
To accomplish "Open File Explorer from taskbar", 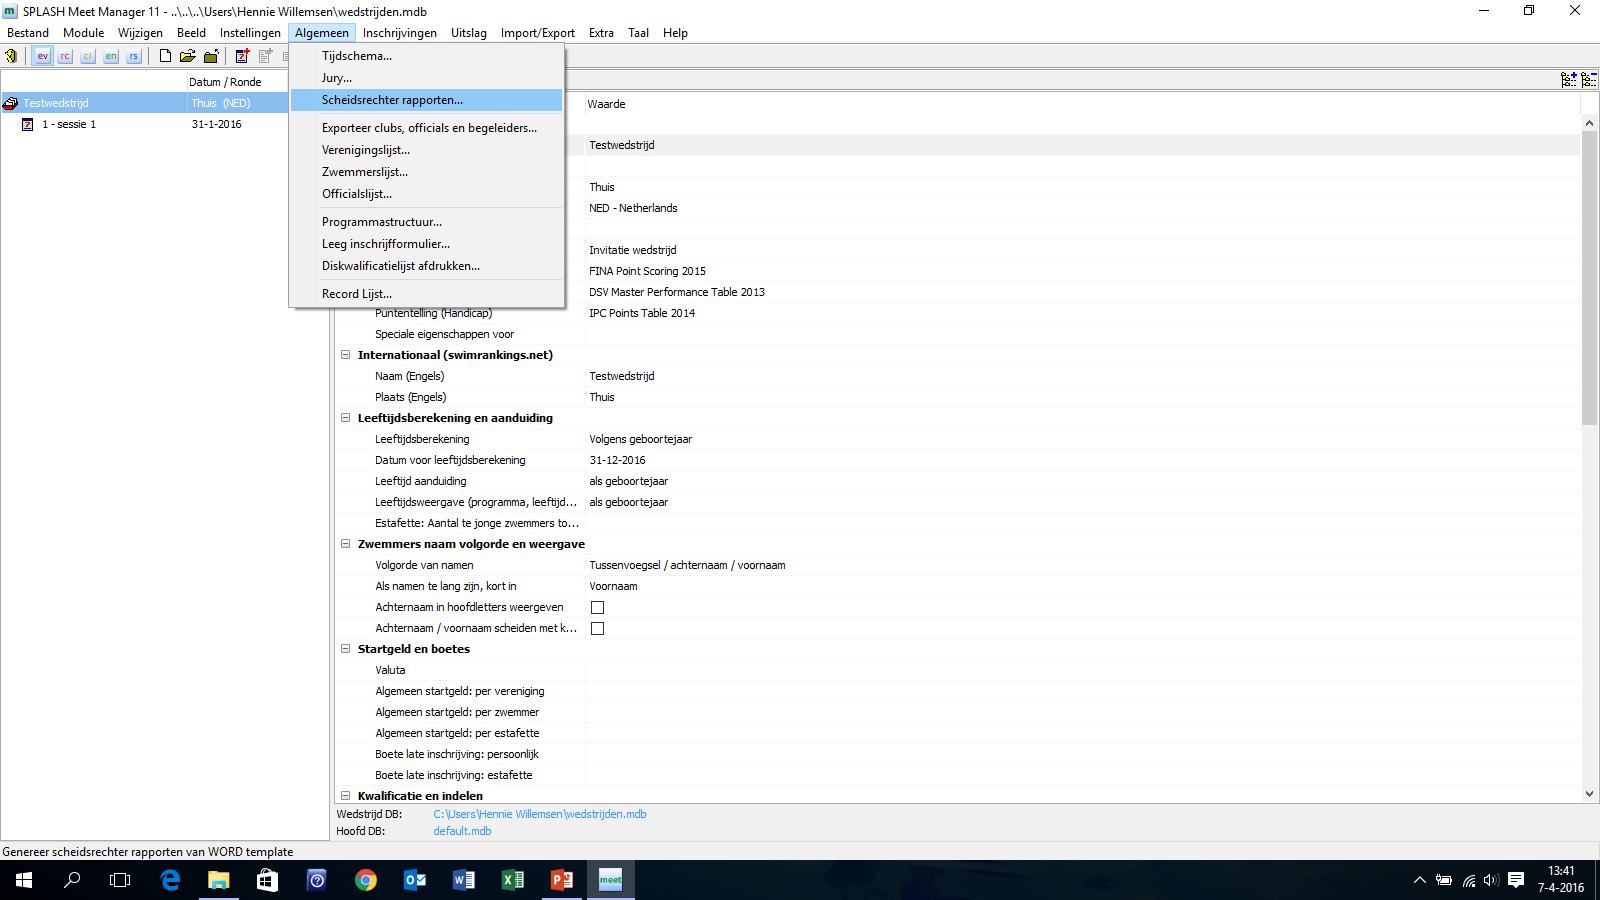I will [x=218, y=880].
